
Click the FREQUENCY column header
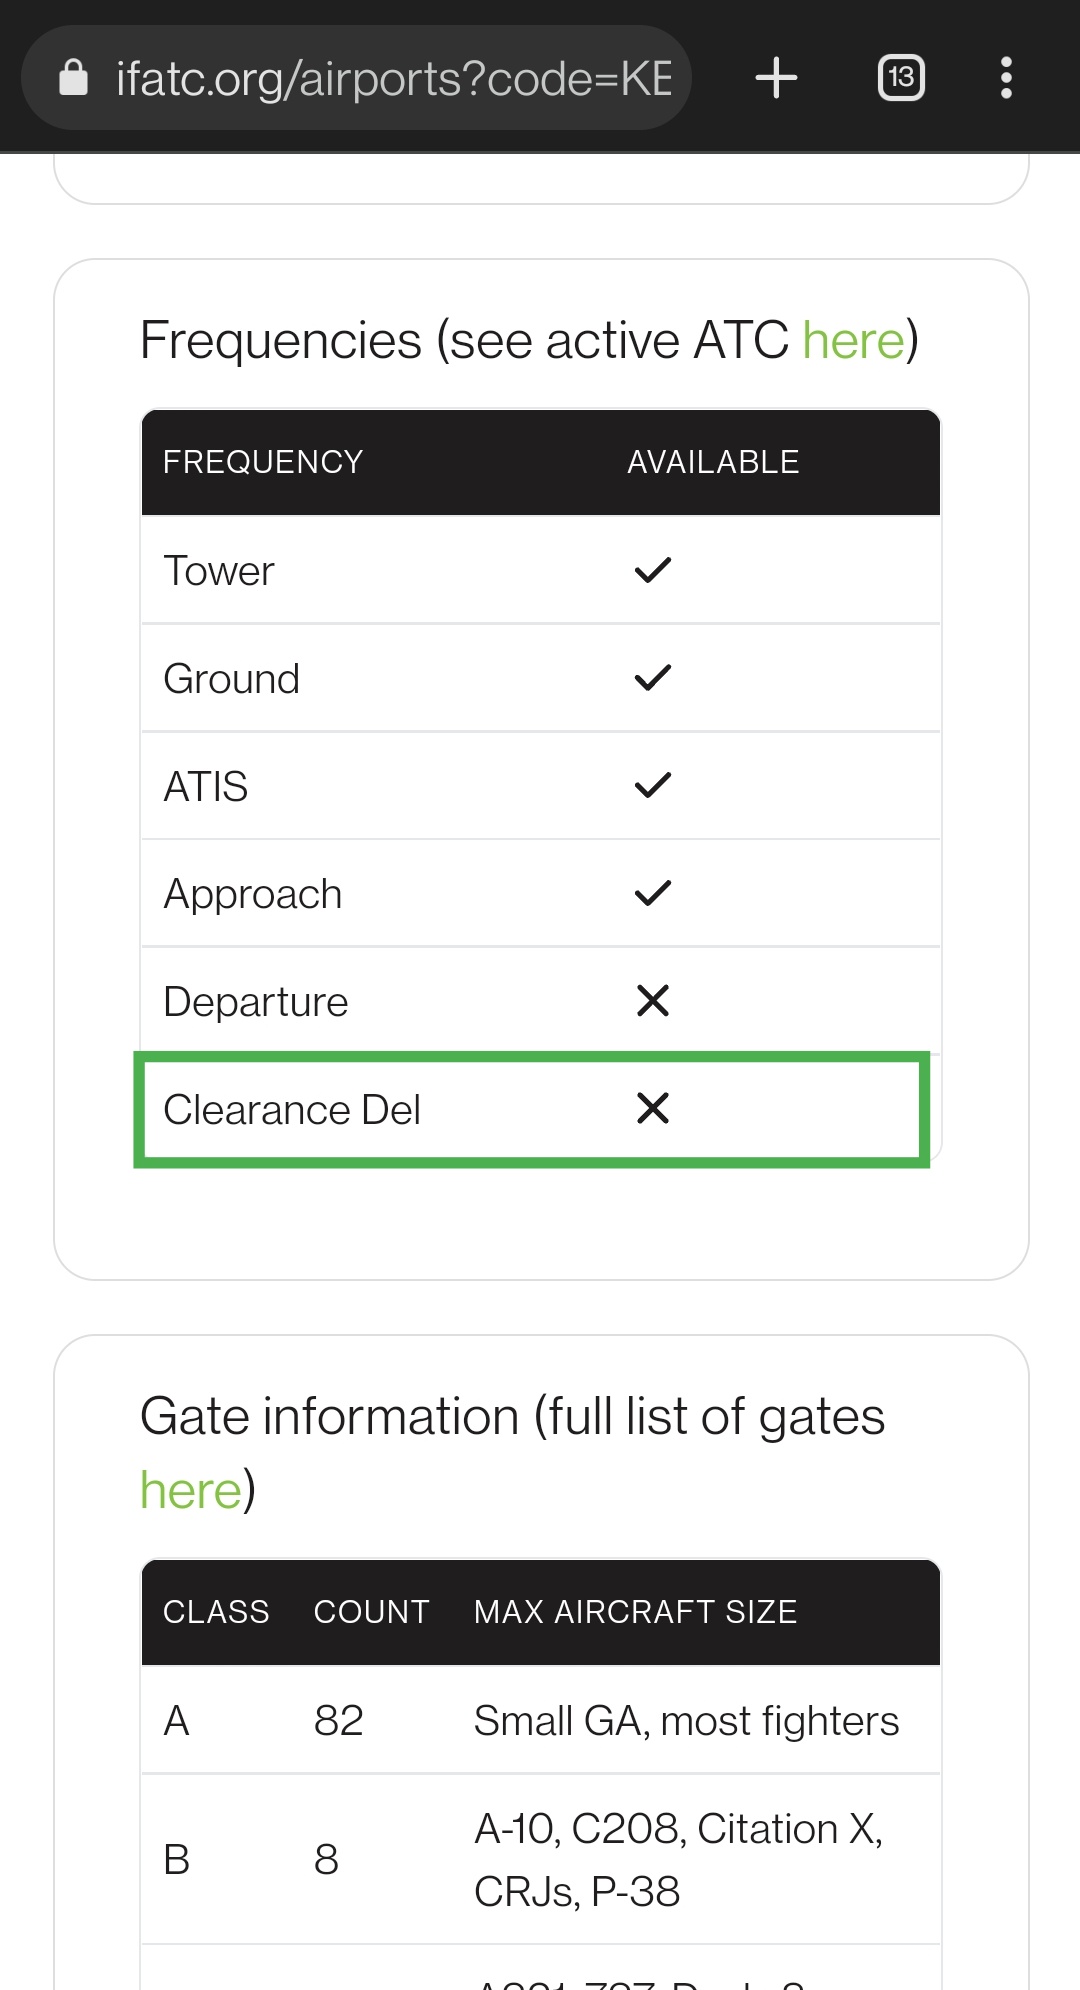(x=263, y=462)
